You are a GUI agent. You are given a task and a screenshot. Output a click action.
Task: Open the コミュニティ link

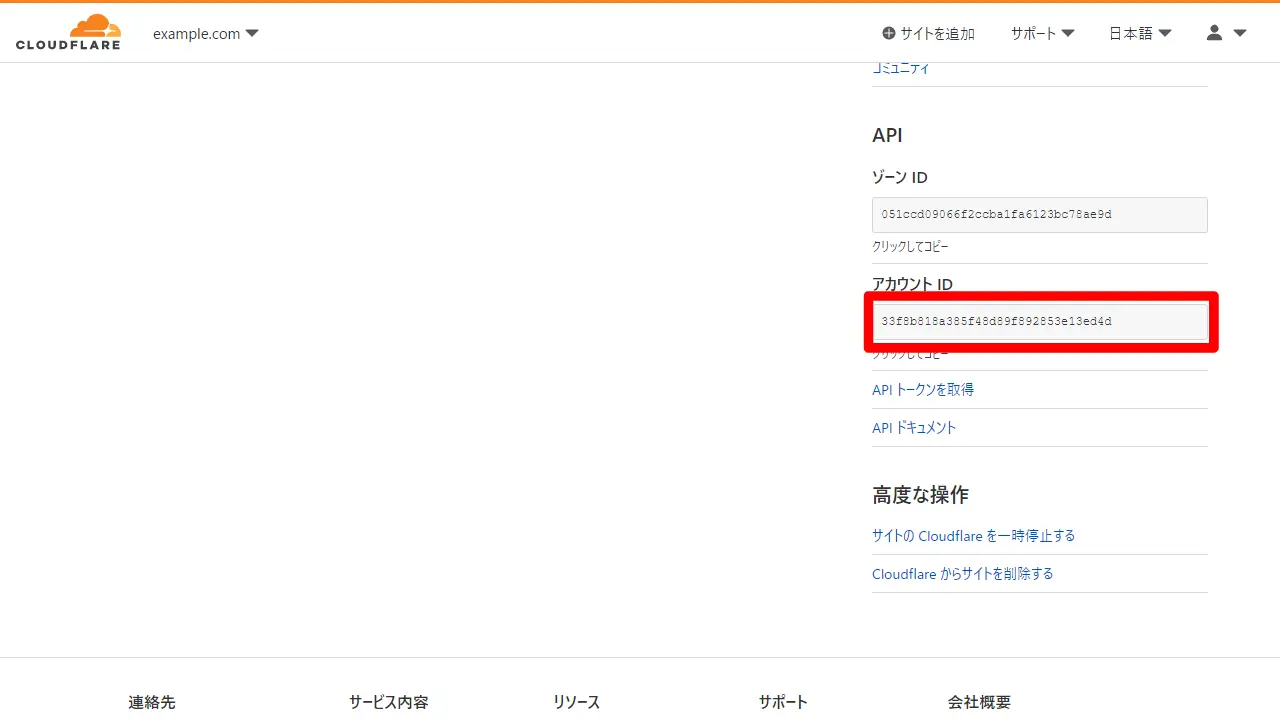coord(901,68)
